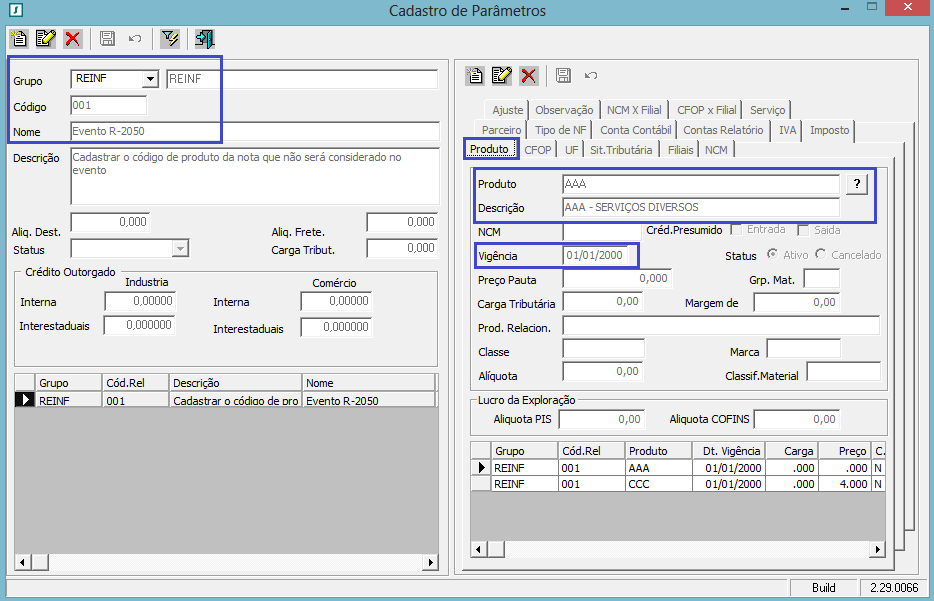Click right arrow of product grid horizontal scrollbar
Screen dimensions: 934x601
tap(878, 549)
